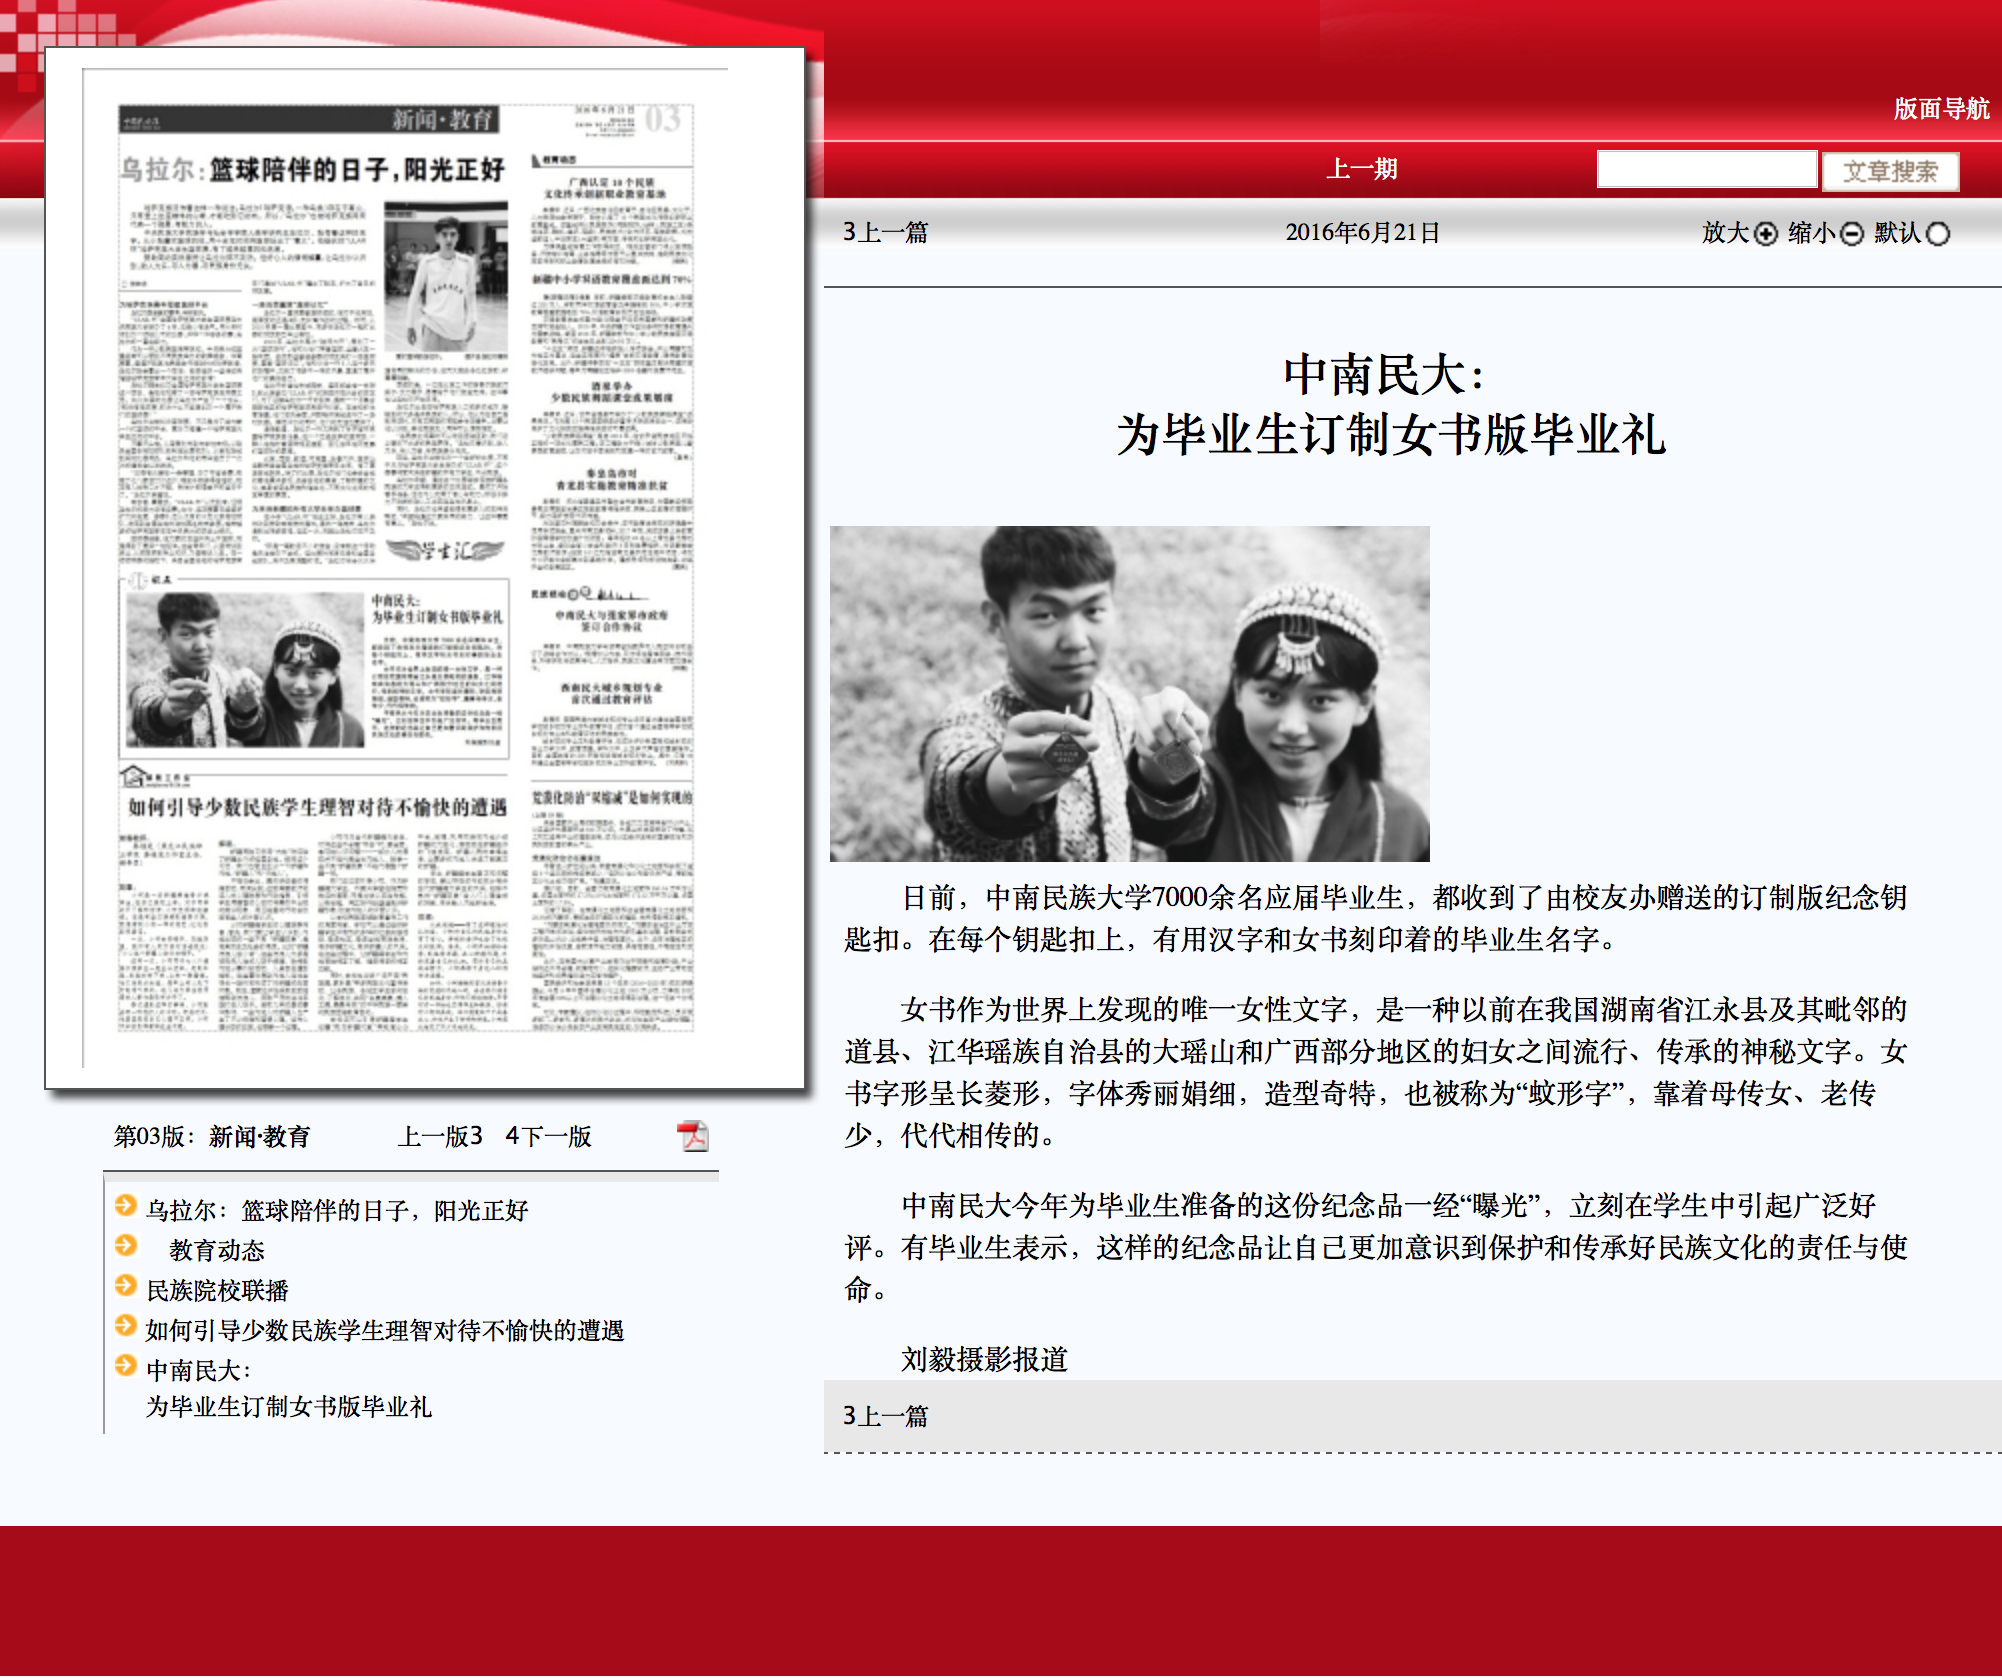Click orange arrow beside 乌拉尔 article
2002x1678 pixels.
(126, 1205)
